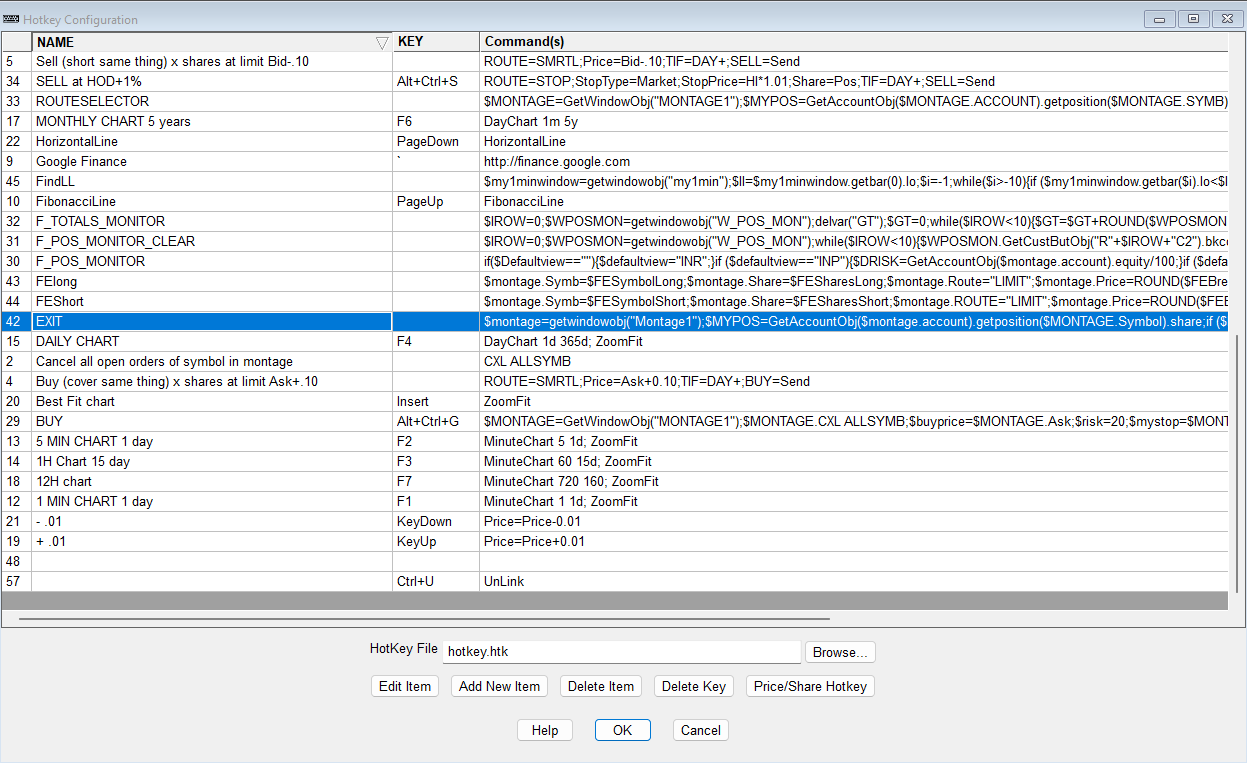1247x763 pixels.
Task: Select the - .01 price row
Action: tap(615, 521)
